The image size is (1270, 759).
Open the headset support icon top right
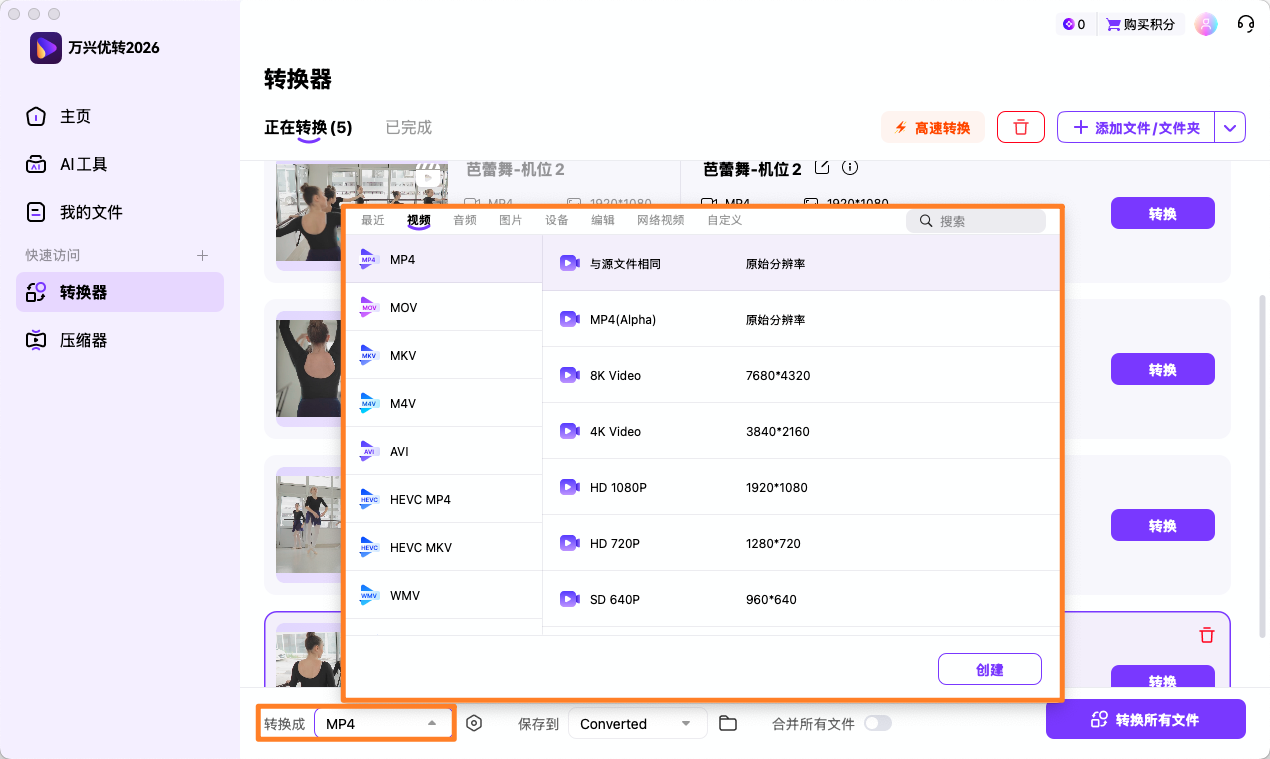[x=1245, y=23]
